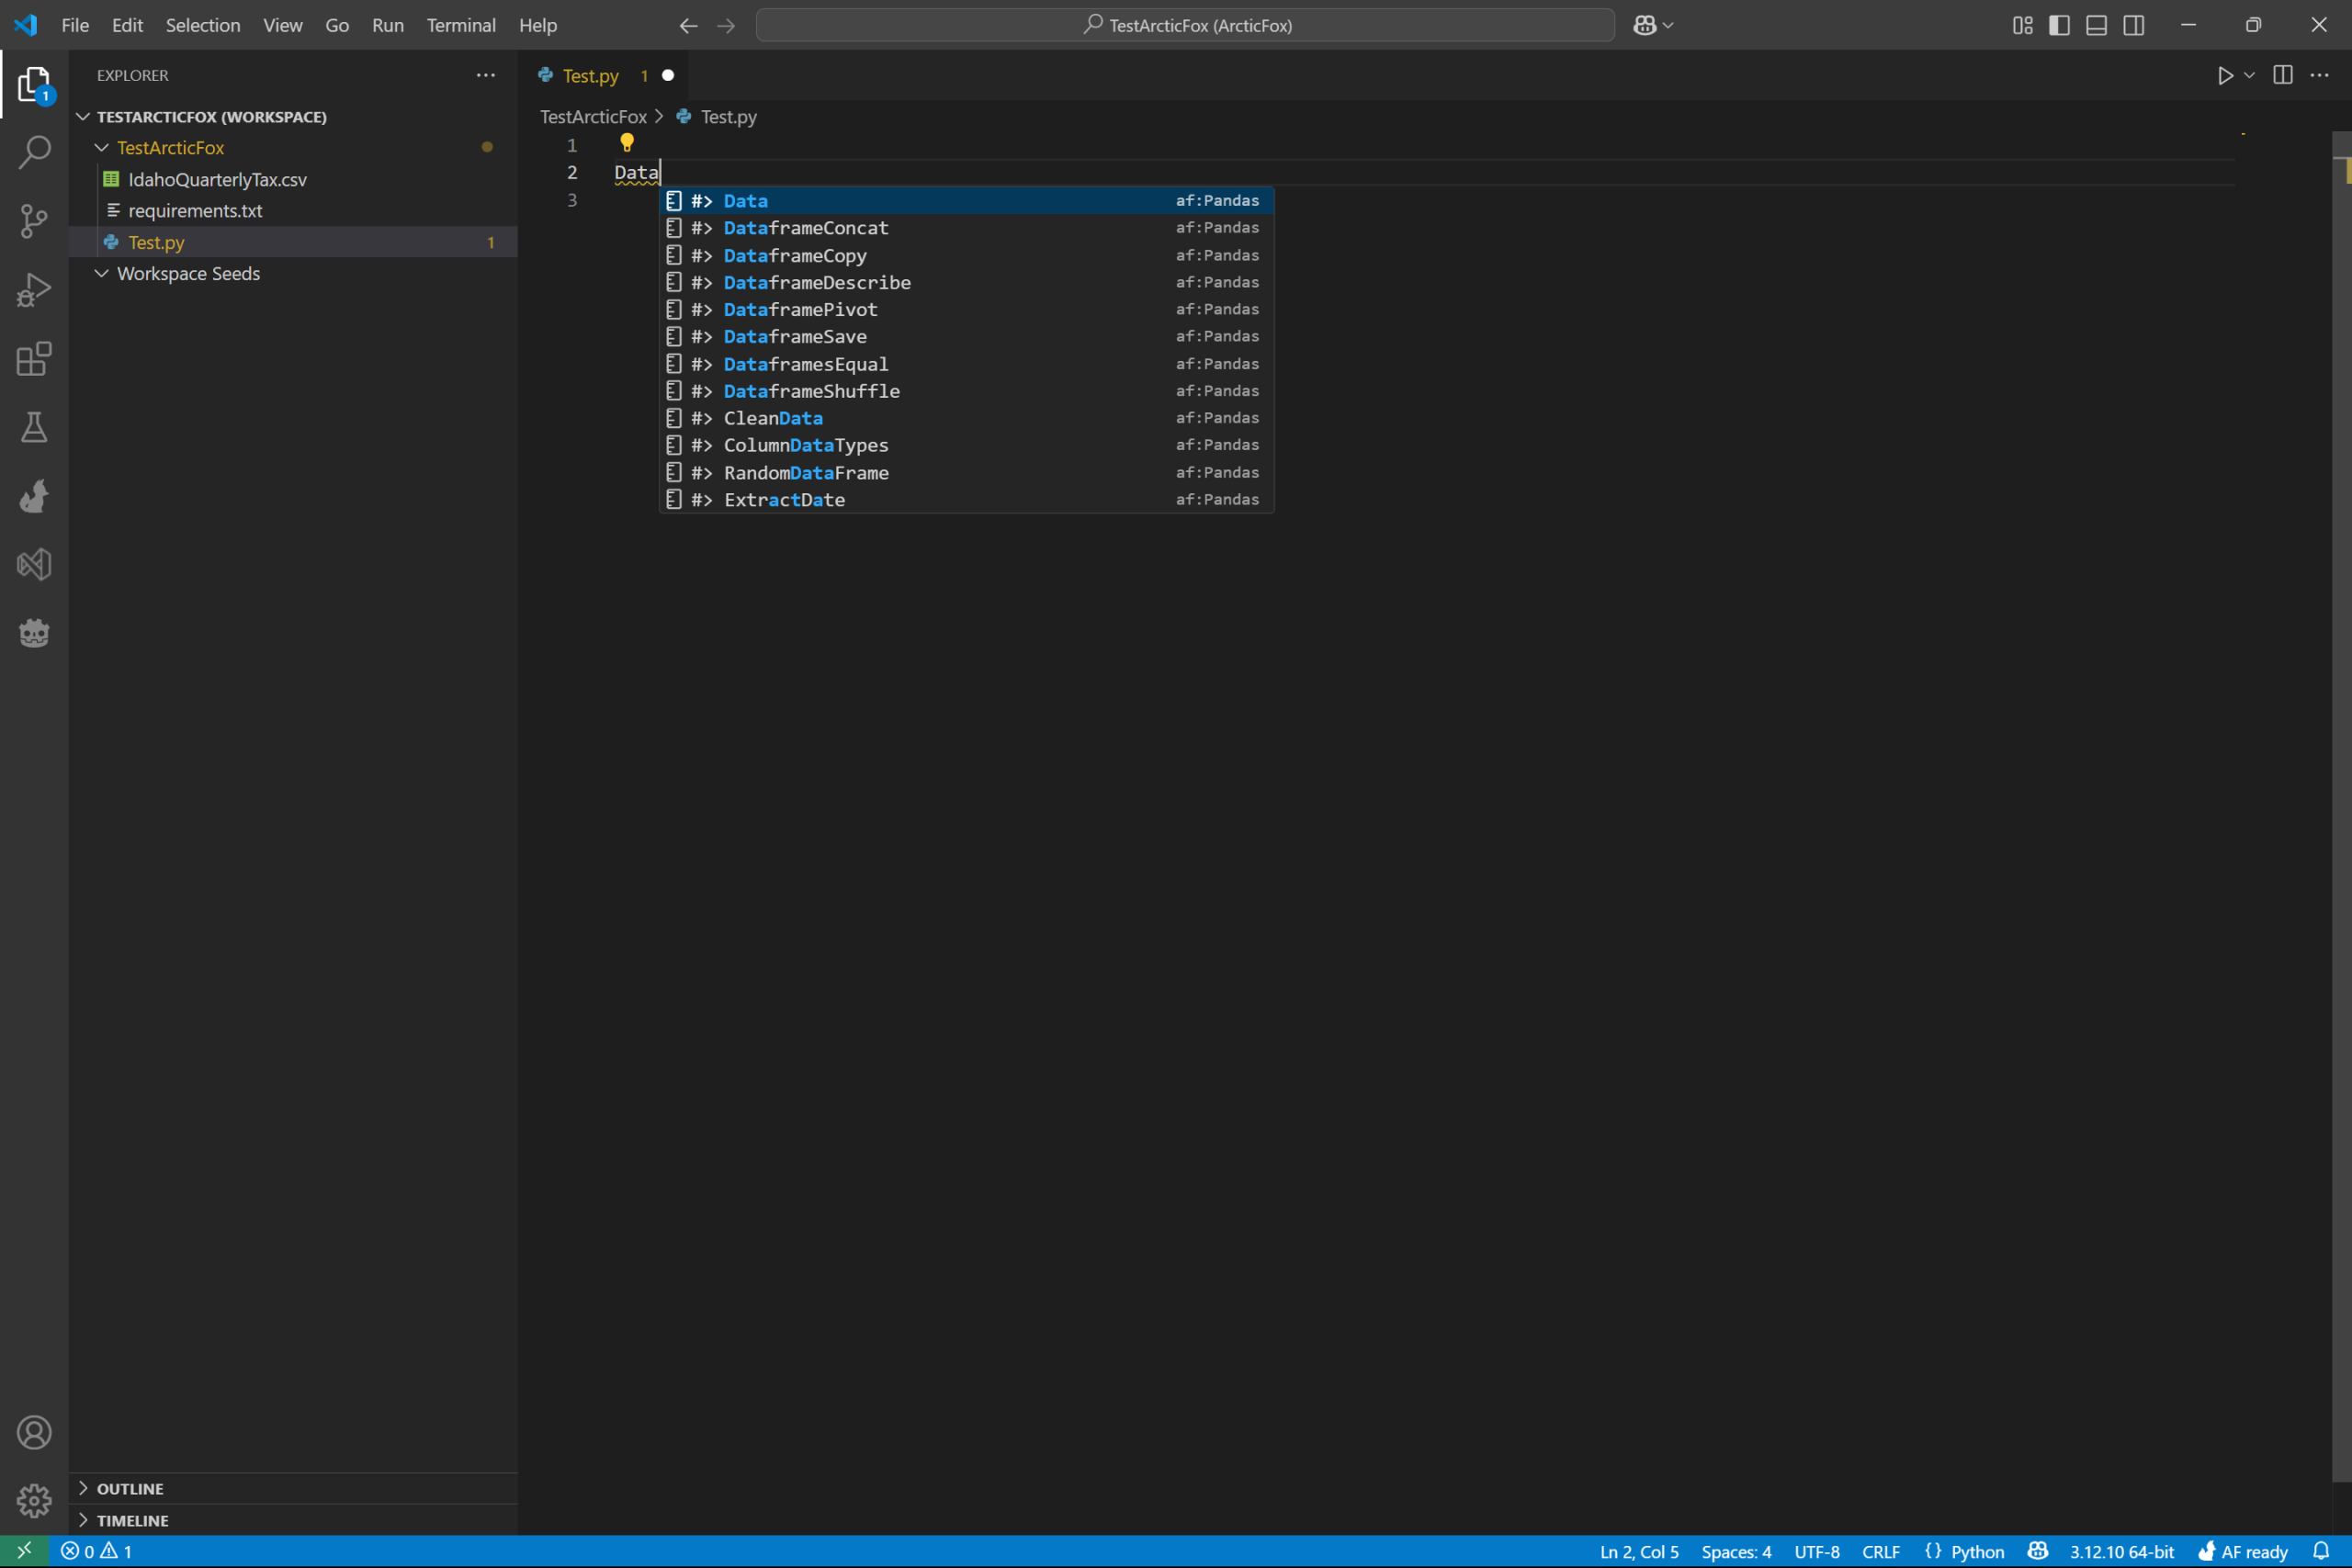Expand the TIMELINE section
This screenshot has height=1568, width=2352.
[293, 1521]
